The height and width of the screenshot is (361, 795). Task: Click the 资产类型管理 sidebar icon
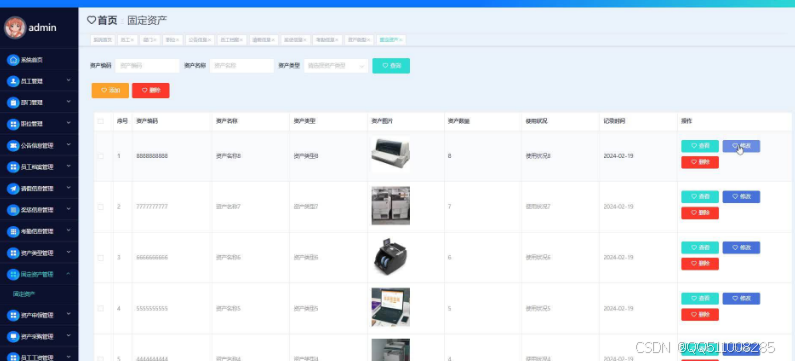tap(13, 253)
